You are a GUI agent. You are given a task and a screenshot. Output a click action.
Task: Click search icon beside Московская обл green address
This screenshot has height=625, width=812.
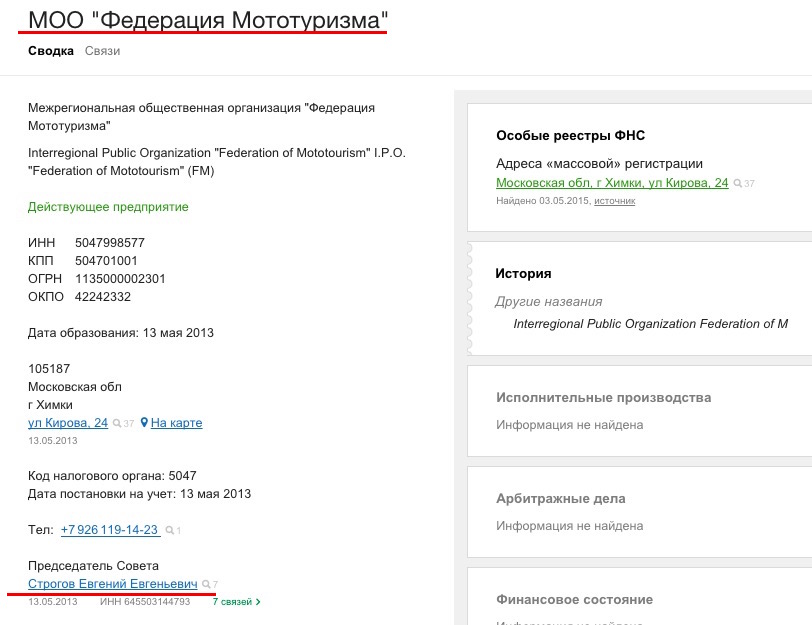tap(737, 183)
